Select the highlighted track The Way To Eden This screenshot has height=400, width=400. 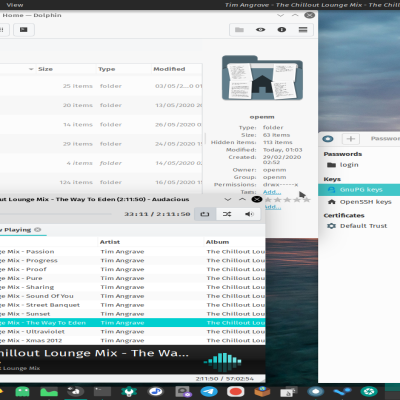click(x=133, y=323)
